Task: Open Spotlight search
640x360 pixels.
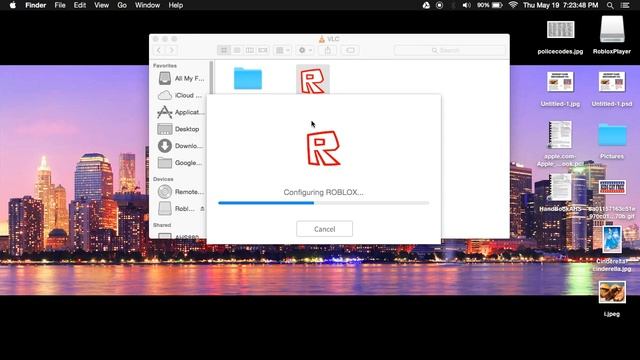Action: tap(610, 5)
